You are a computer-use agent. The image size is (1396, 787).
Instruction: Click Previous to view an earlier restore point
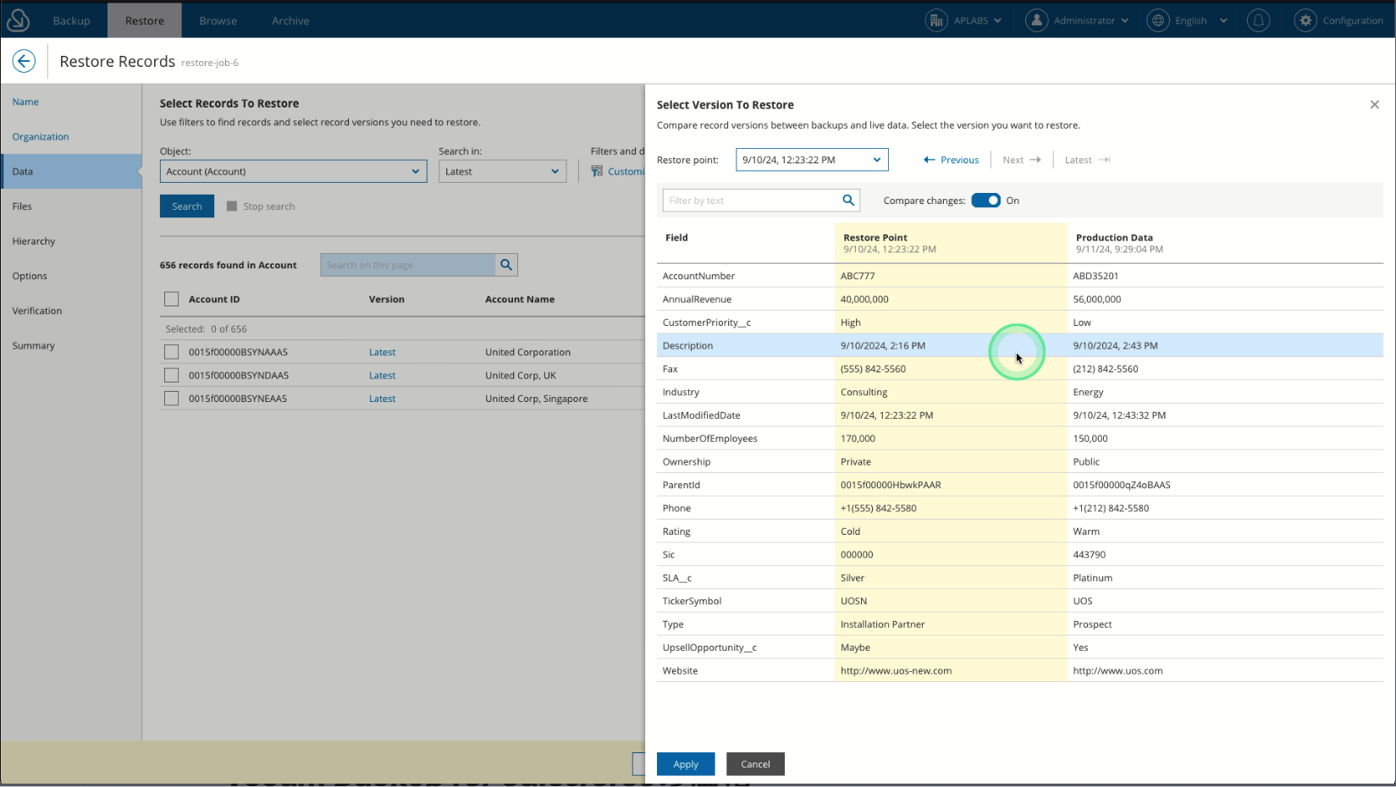[x=949, y=159]
